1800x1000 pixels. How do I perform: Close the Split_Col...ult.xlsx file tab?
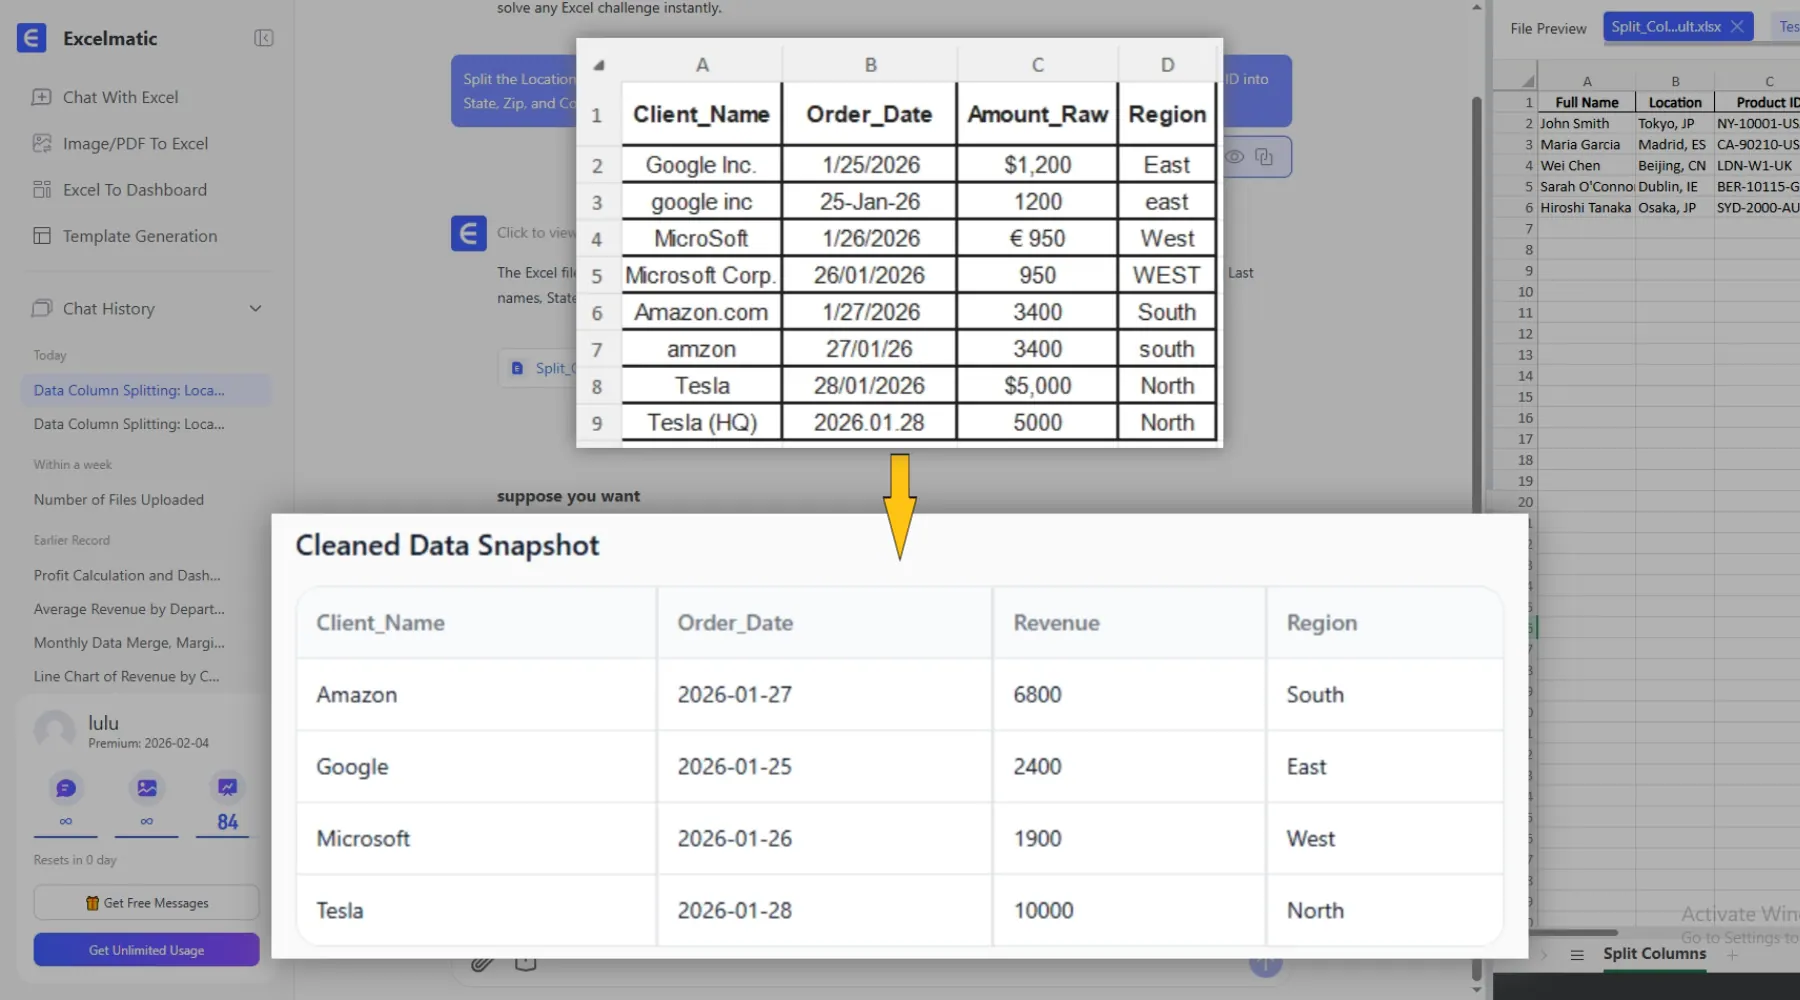1737,27
